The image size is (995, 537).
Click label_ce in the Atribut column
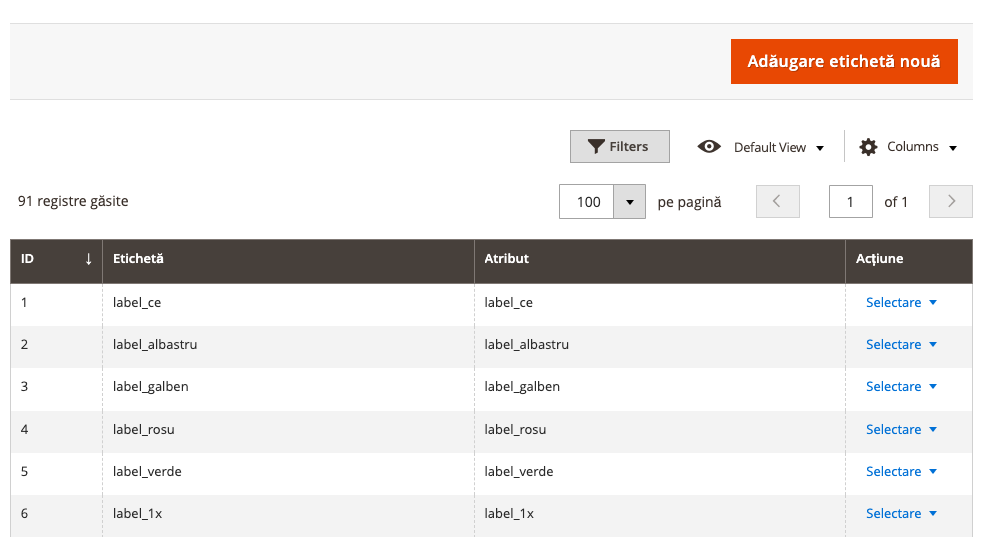pos(509,303)
